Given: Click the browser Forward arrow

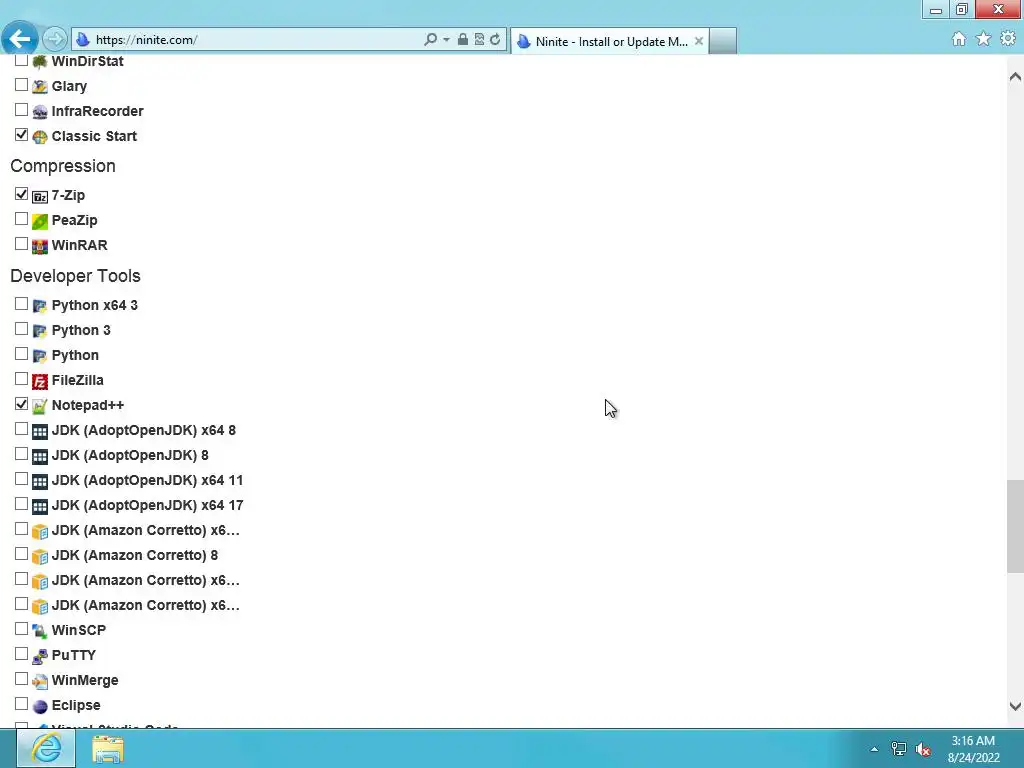Looking at the screenshot, I should tap(55, 39).
